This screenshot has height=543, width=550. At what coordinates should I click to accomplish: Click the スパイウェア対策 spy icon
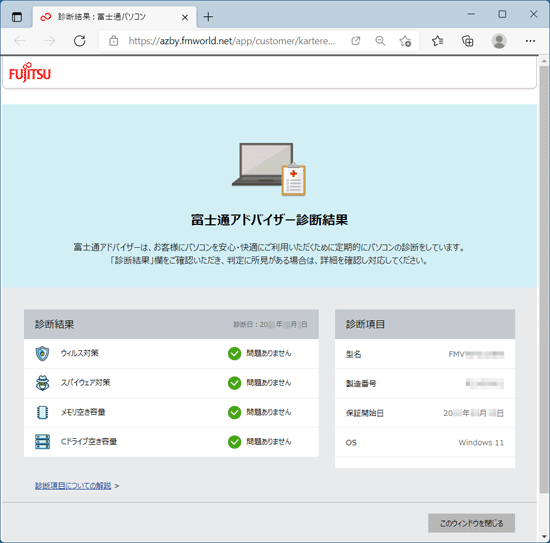[x=42, y=383]
